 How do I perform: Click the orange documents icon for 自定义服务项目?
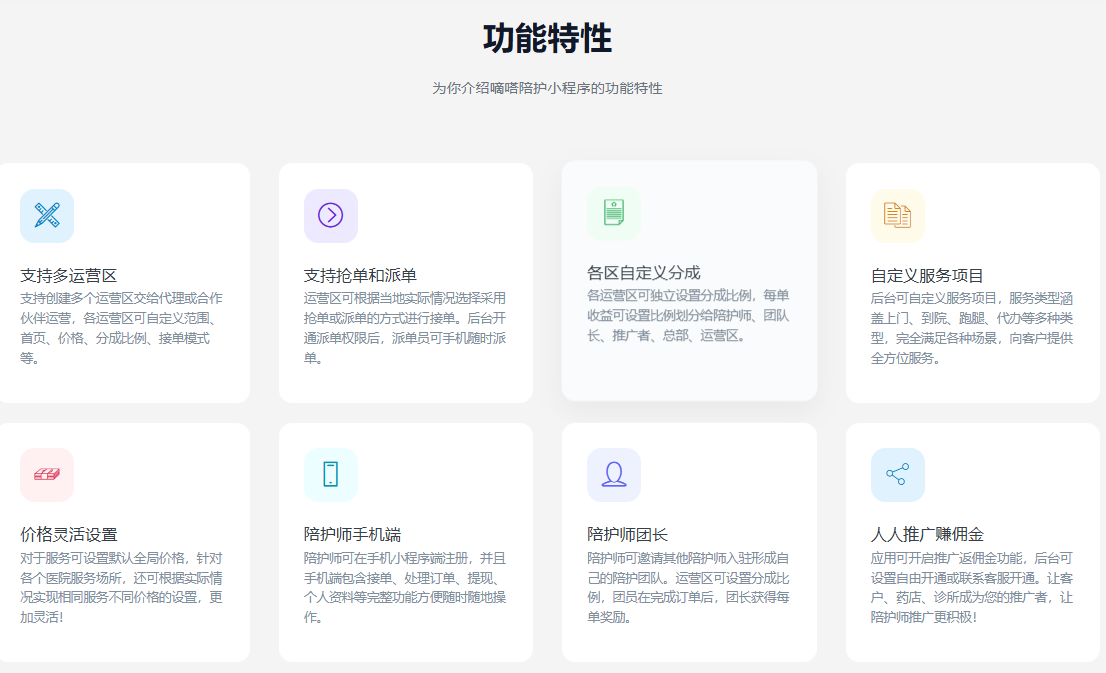tap(897, 215)
